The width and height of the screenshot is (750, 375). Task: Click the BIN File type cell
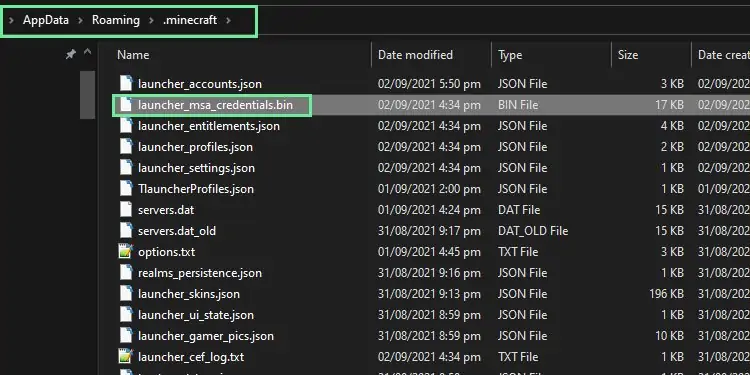(x=518, y=105)
